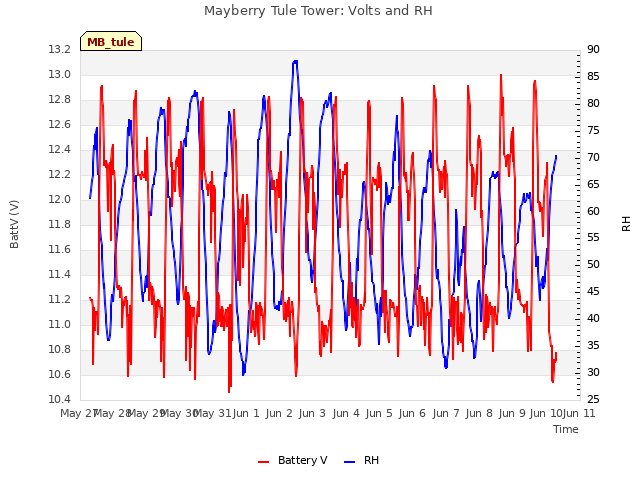Click the Jun 6 date label
The width and height of the screenshot is (640, 480).
coord(412,414)
